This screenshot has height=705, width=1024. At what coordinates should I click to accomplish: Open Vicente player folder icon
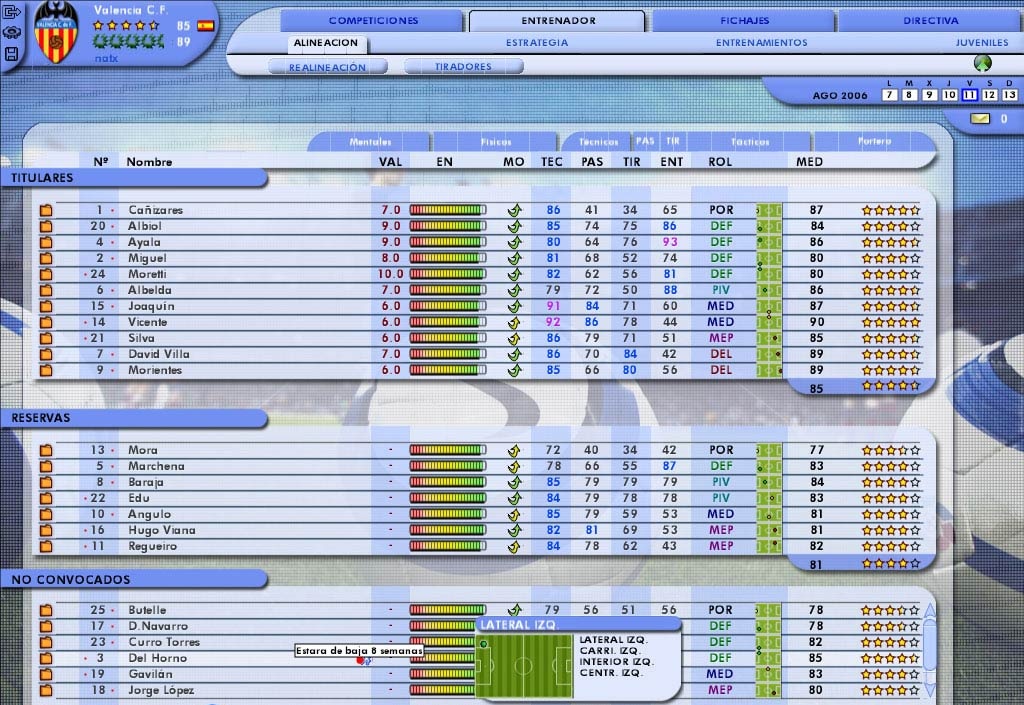point(46,322)
